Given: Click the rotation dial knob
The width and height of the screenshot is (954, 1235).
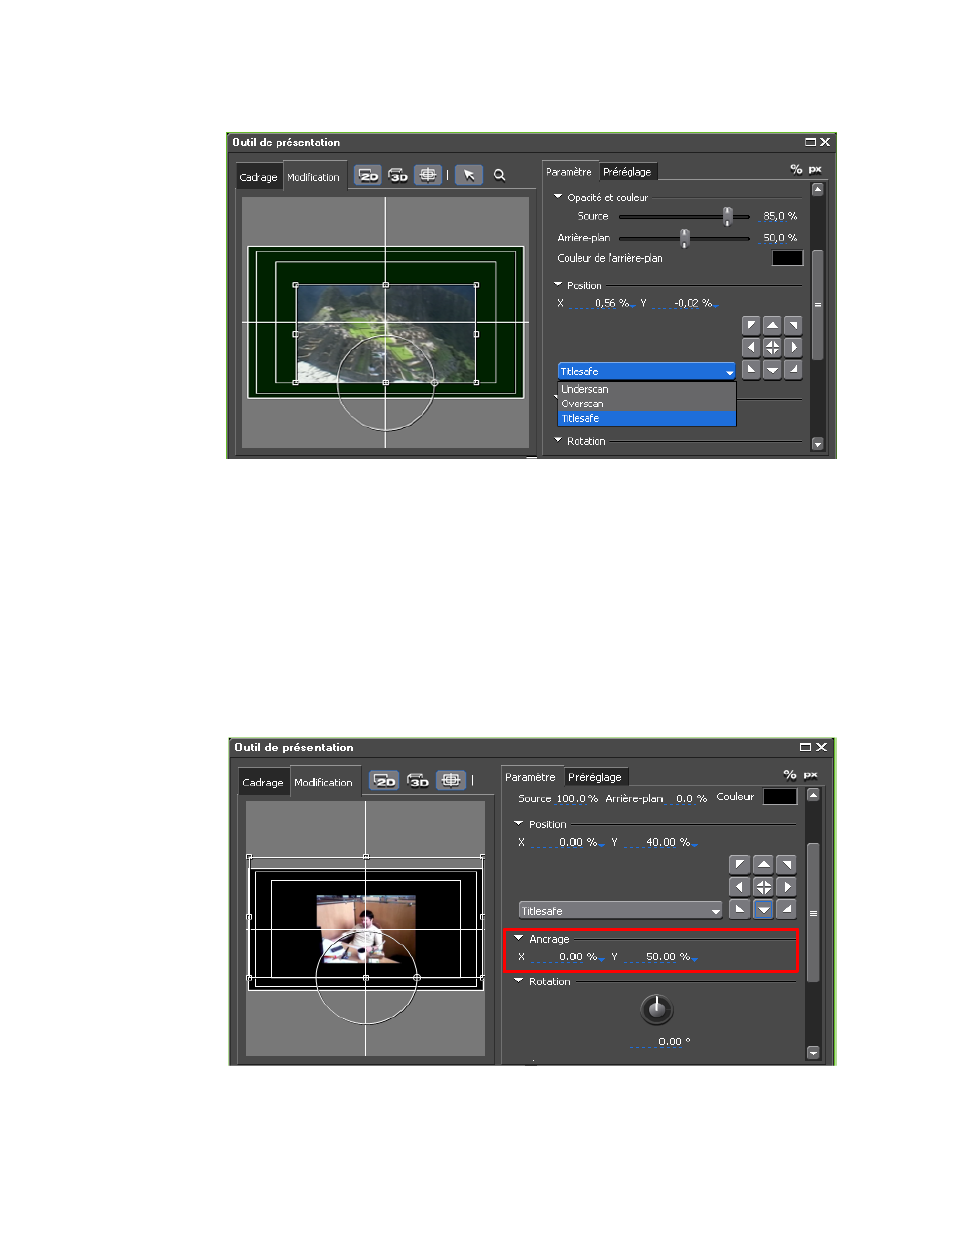Looking at the screenshot, I should pos(656,1009).
